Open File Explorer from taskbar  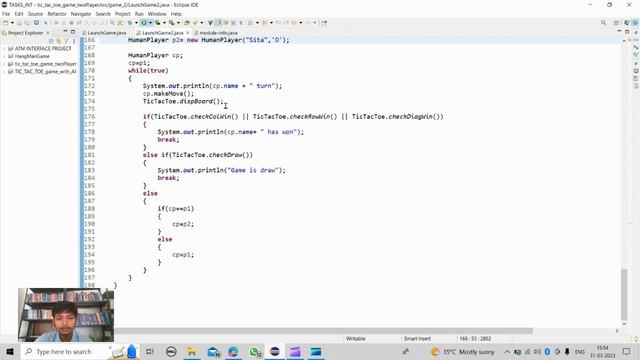click(x=191, y=351)
